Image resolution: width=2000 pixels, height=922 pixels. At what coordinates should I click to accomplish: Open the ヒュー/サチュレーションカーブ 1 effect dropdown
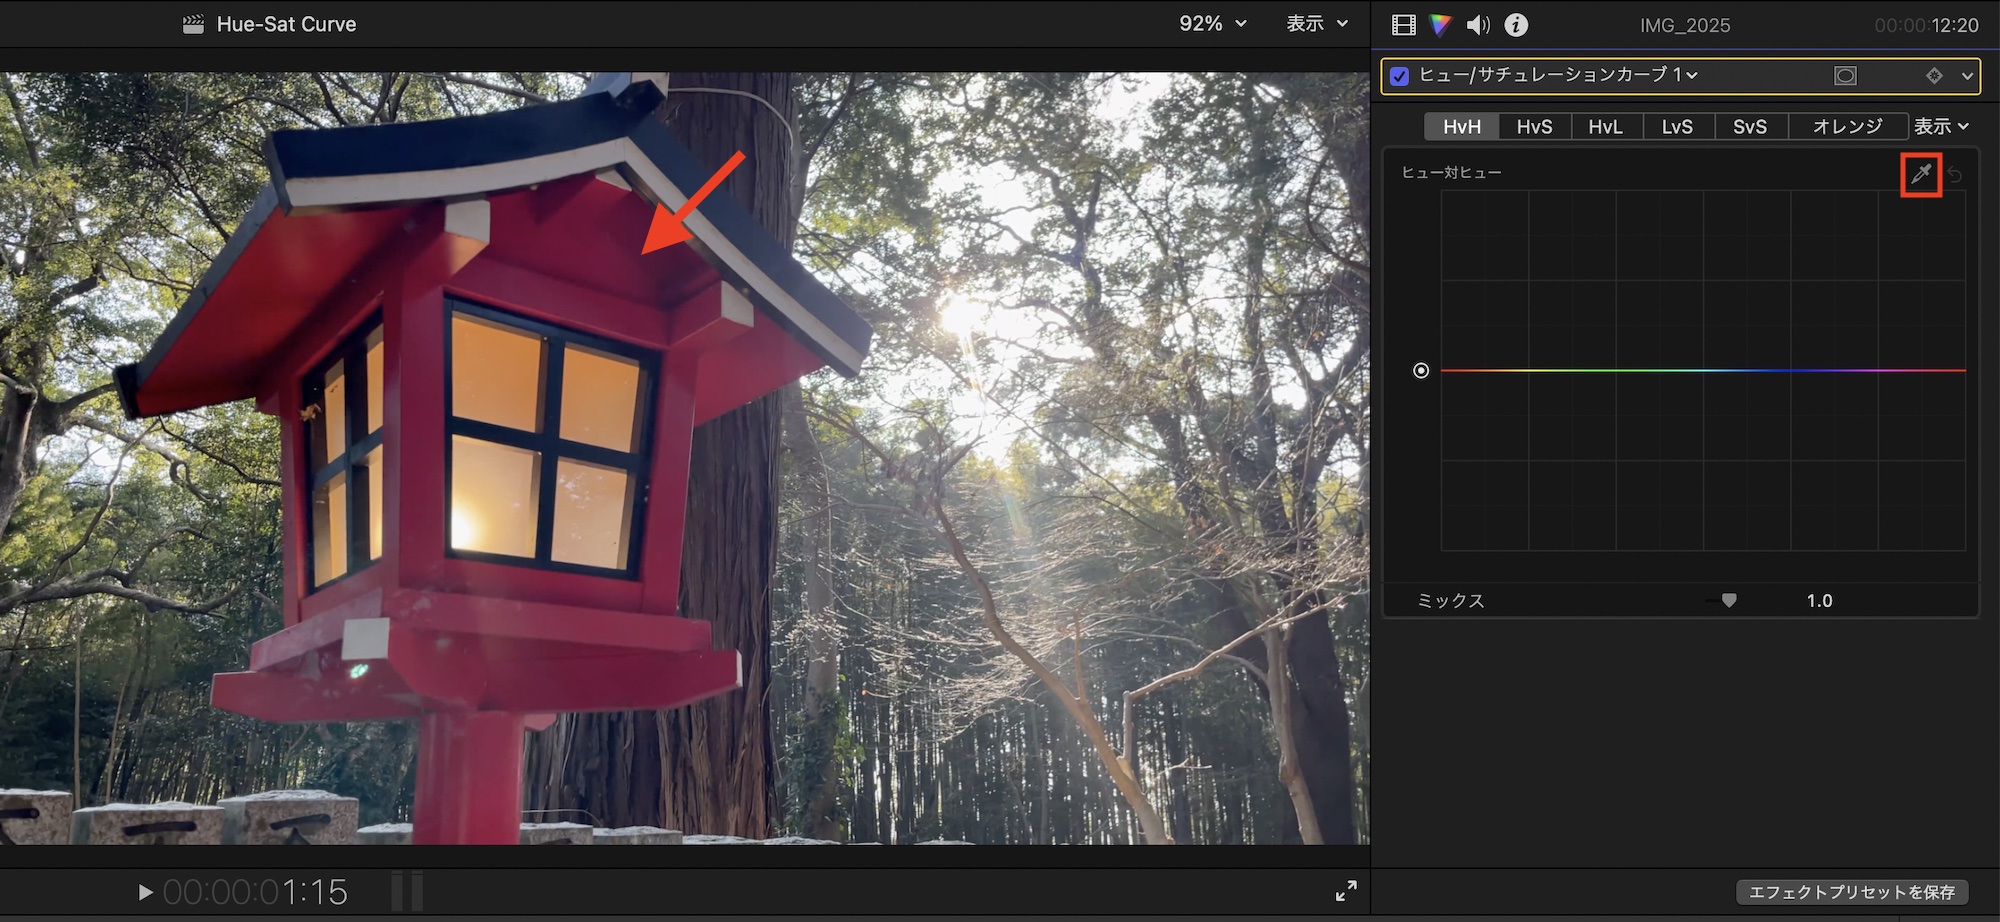click(x=1558, y=75)
